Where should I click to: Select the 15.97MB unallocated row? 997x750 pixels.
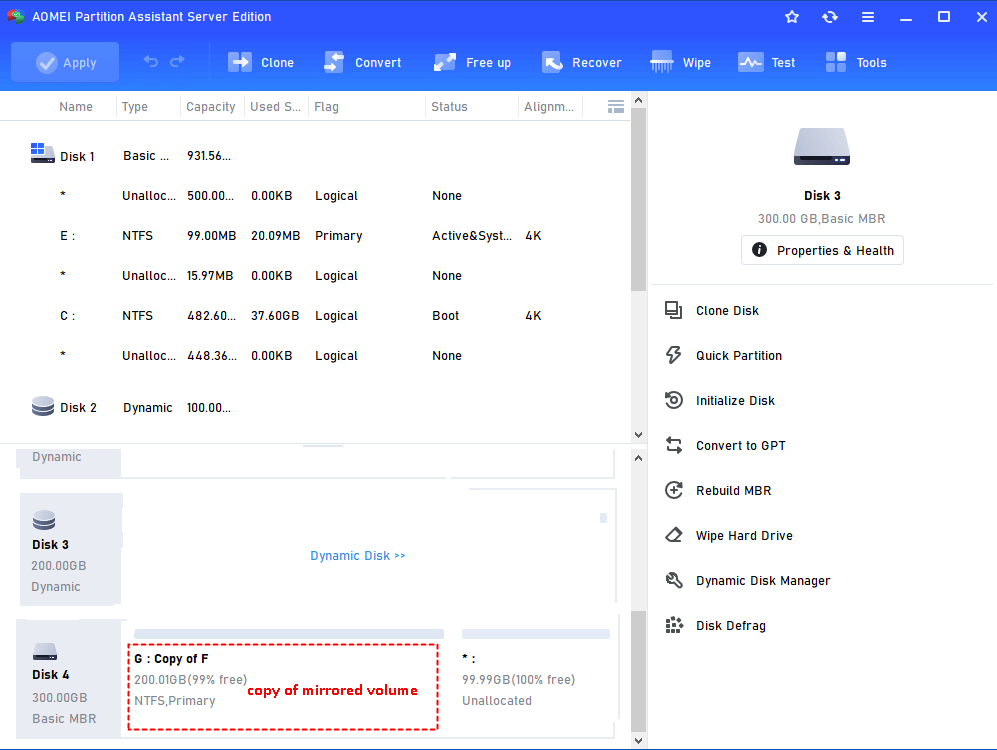315,276
